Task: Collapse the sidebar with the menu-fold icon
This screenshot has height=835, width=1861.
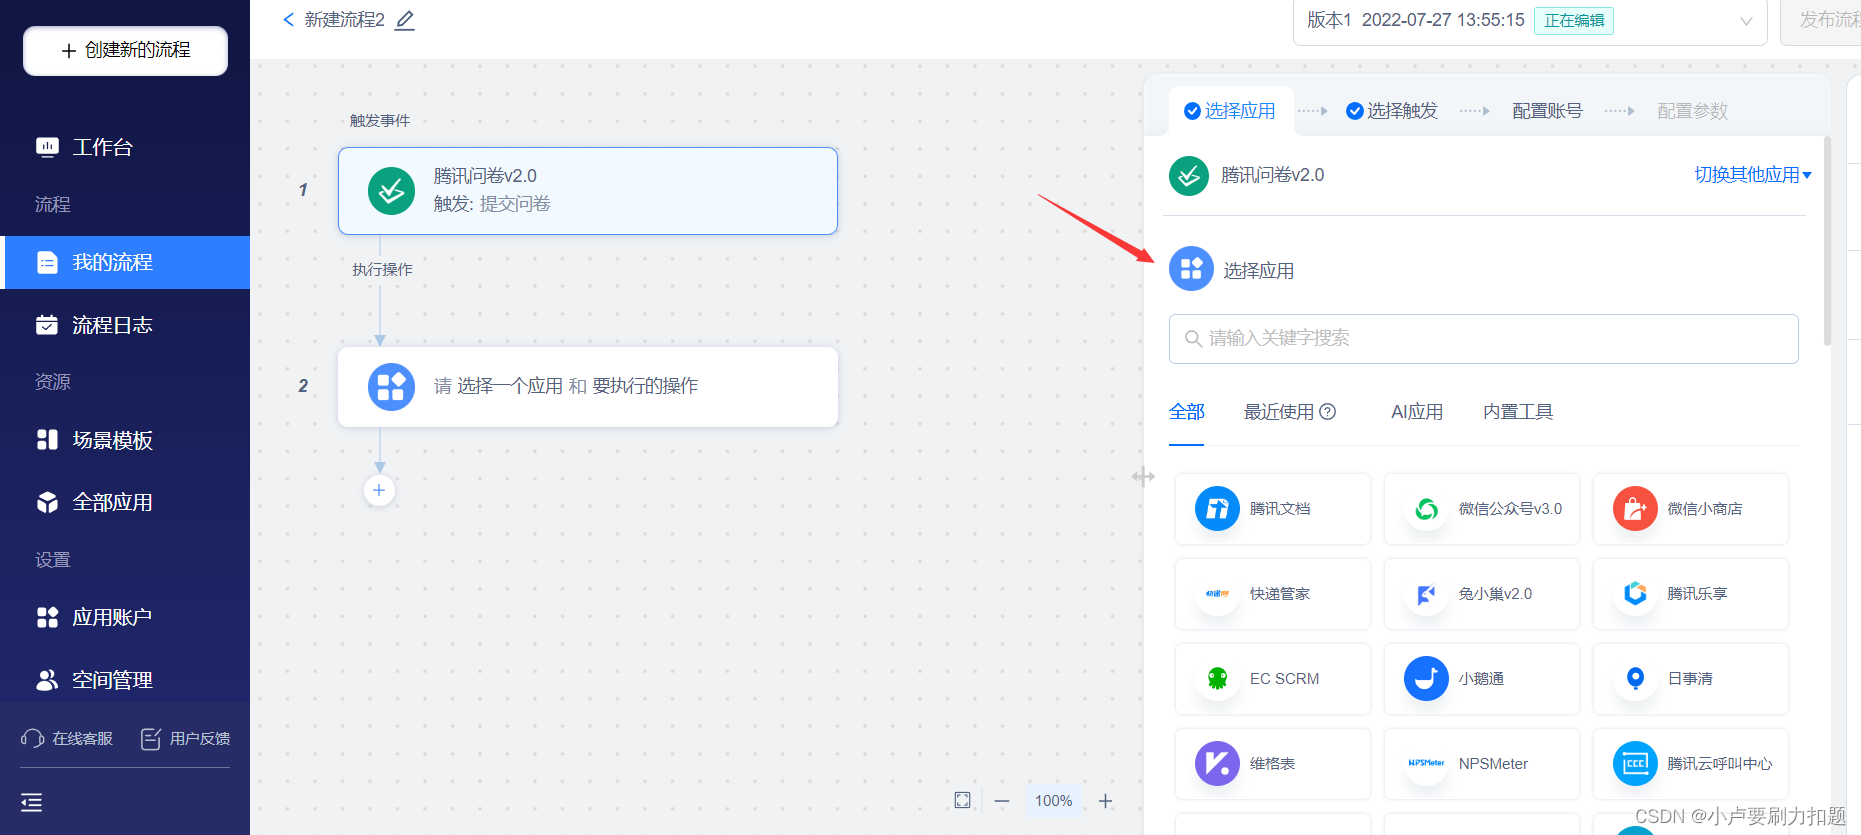Action: (32, 802)
